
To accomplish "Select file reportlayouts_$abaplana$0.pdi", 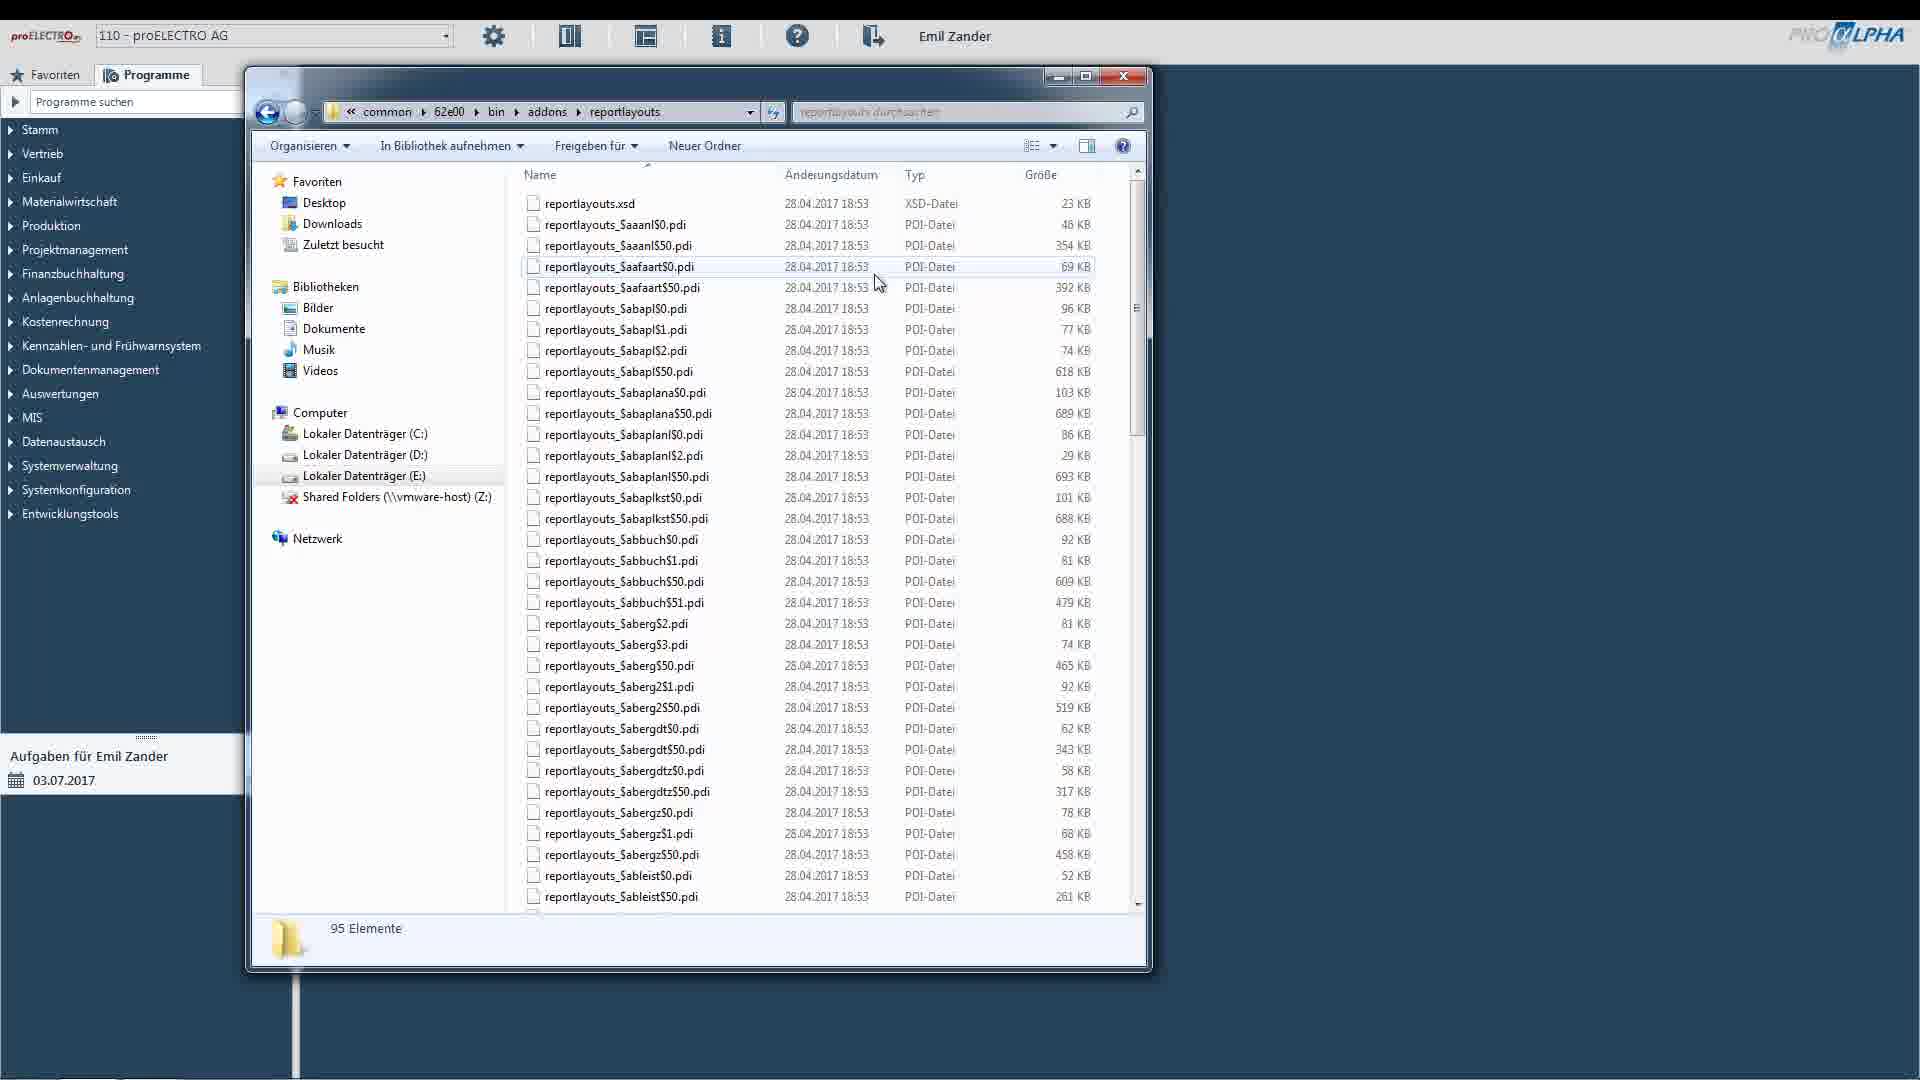I will [625, 393].
